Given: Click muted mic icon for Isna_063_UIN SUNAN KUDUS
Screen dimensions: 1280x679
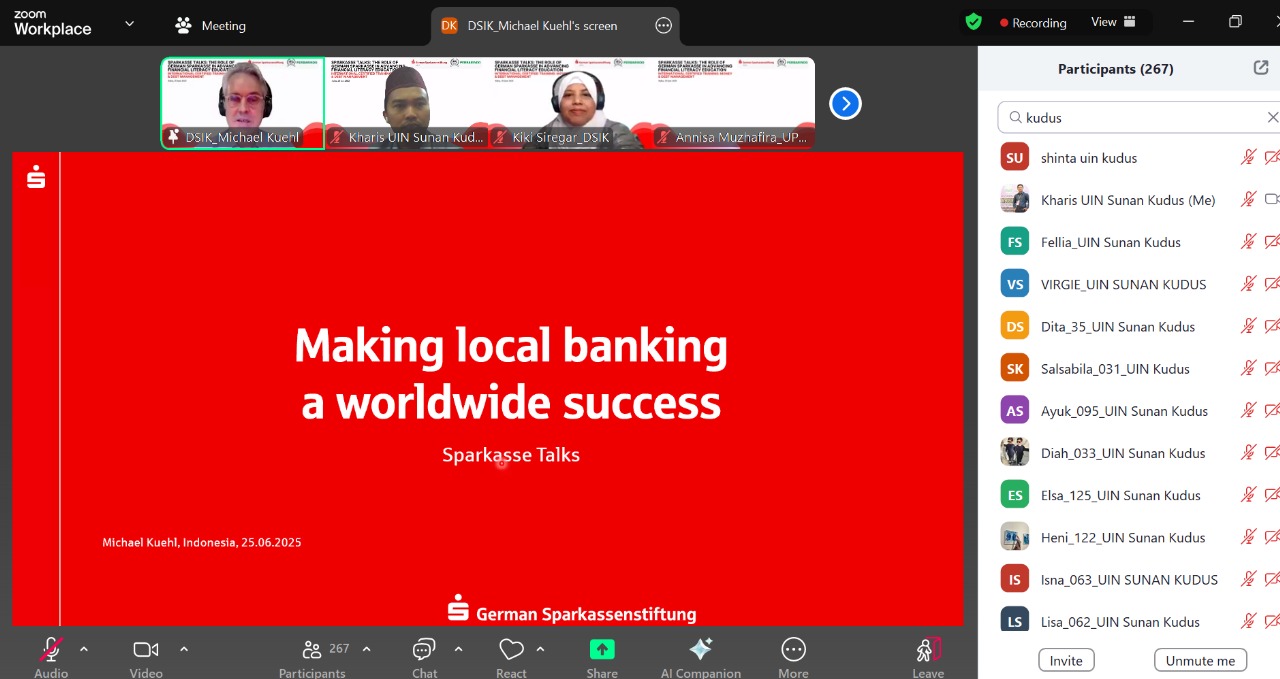Looking at the screenshot, I should [1248, 579].
